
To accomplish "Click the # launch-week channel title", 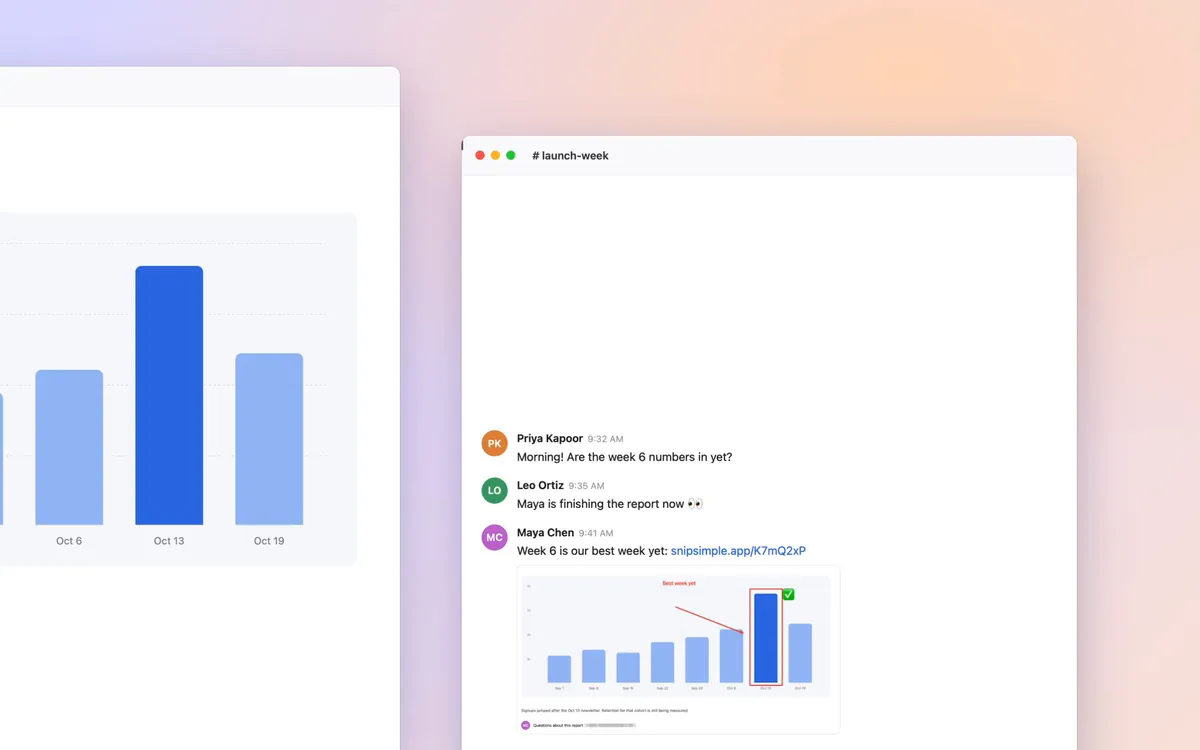I will [570, 156].
